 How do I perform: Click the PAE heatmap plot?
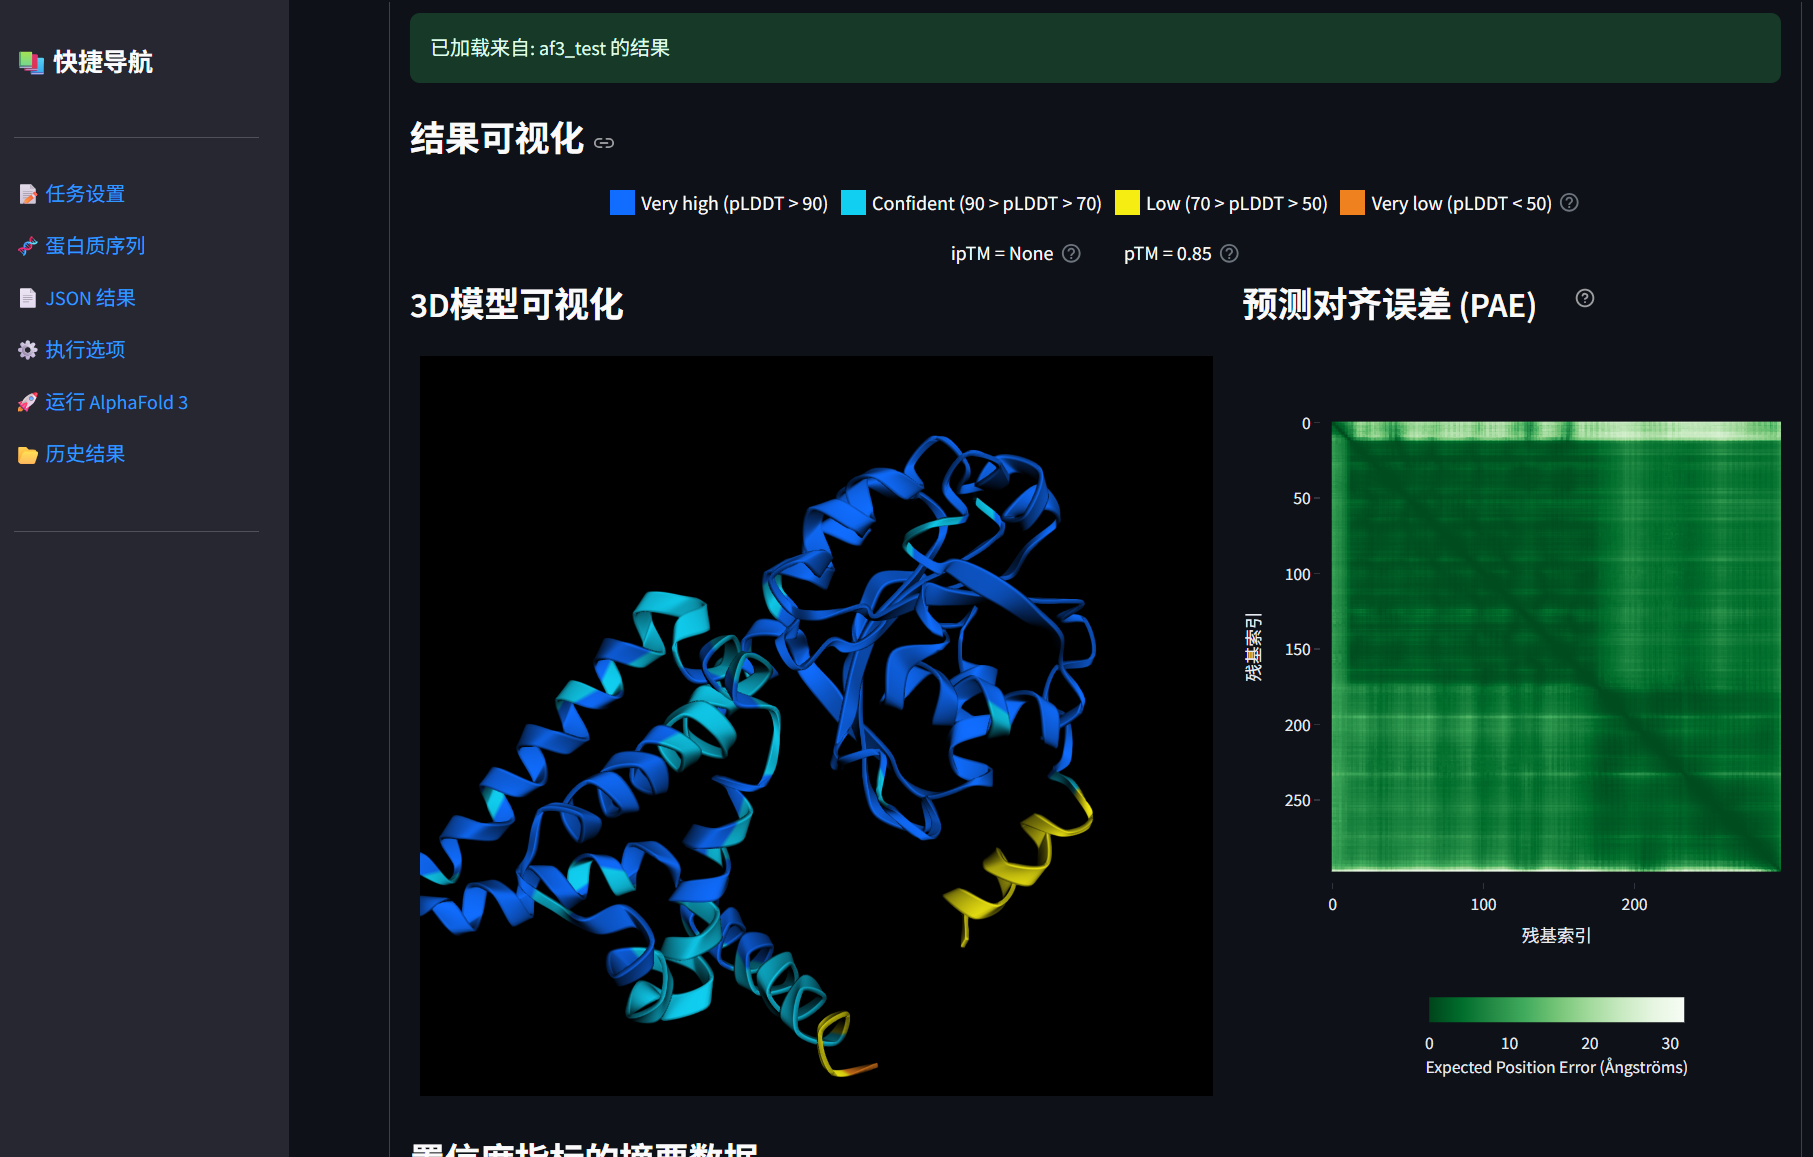tap(1555, 646)
